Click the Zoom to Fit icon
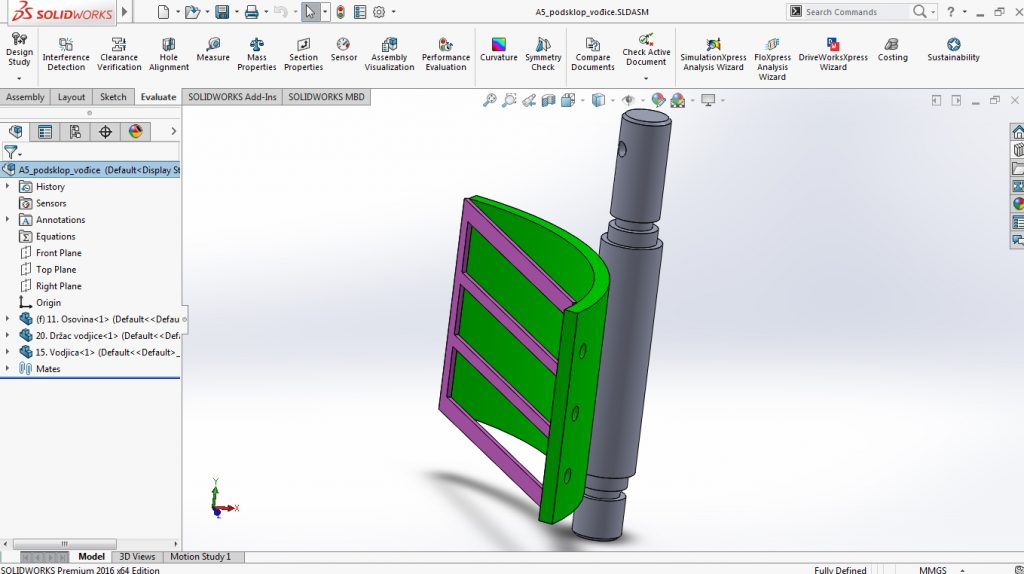Screen dimensions: 1024x574 (489, 100)
